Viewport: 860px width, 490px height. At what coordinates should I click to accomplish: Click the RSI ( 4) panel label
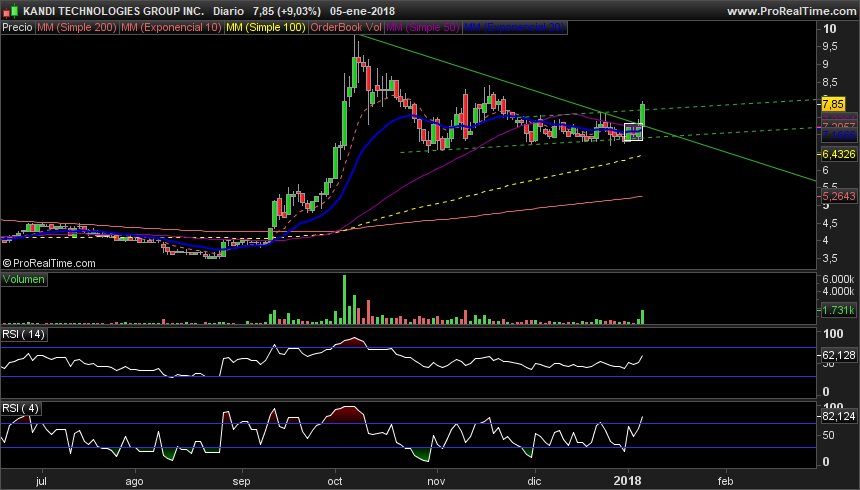21,408
